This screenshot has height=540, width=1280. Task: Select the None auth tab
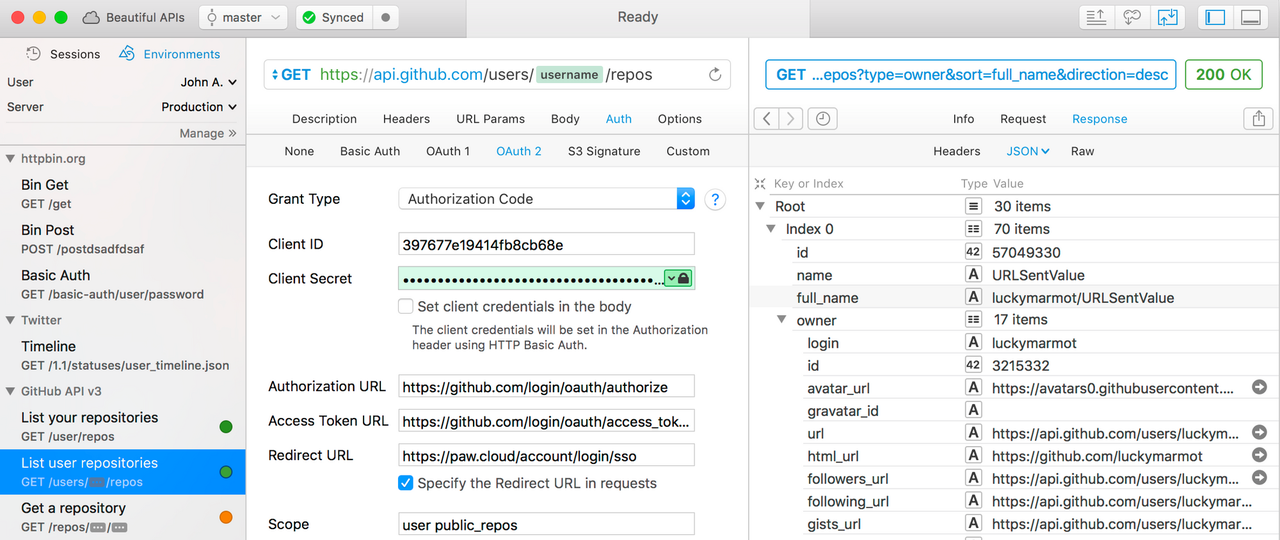click(x=299, y=151)
